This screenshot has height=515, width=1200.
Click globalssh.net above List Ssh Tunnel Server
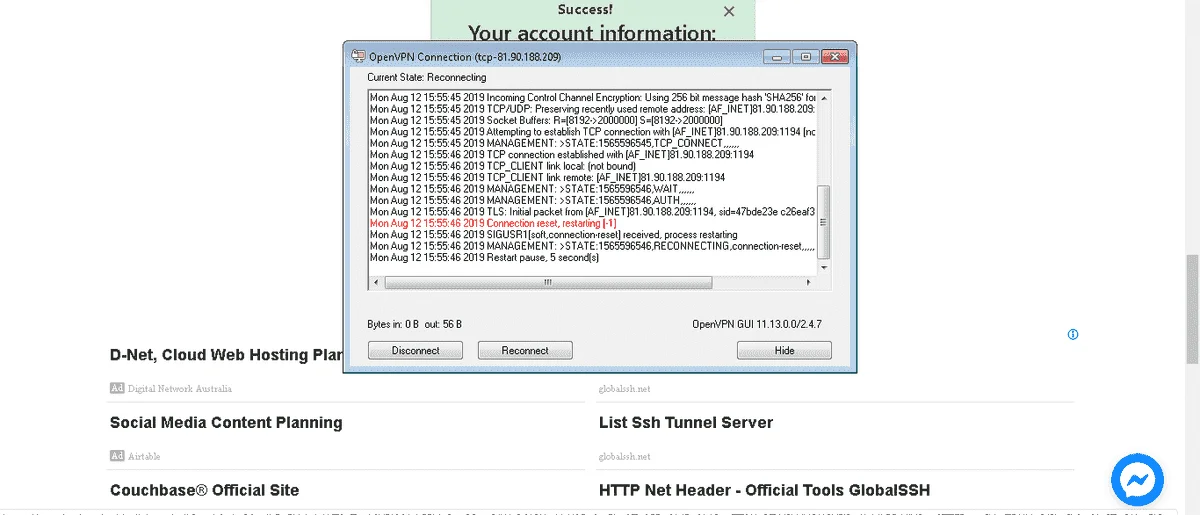(x=624, y=388)
